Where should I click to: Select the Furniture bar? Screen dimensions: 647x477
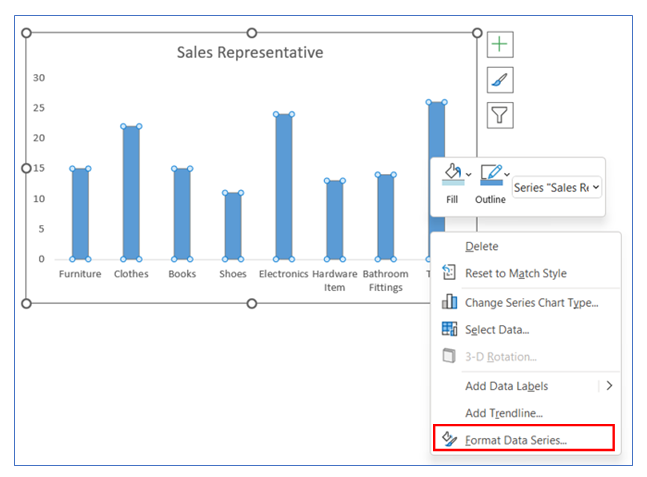(80, 214)
